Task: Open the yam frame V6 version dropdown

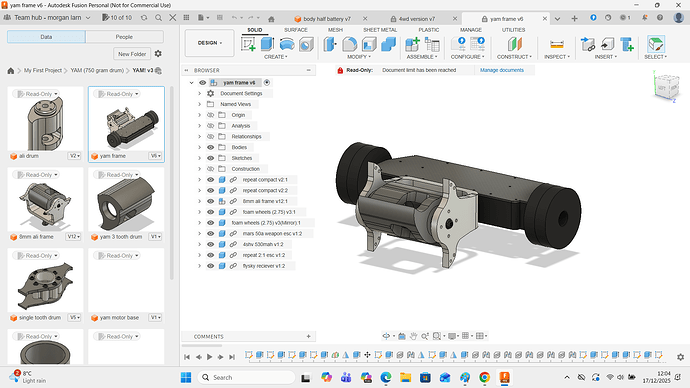Action: click(x=155, y=156)
